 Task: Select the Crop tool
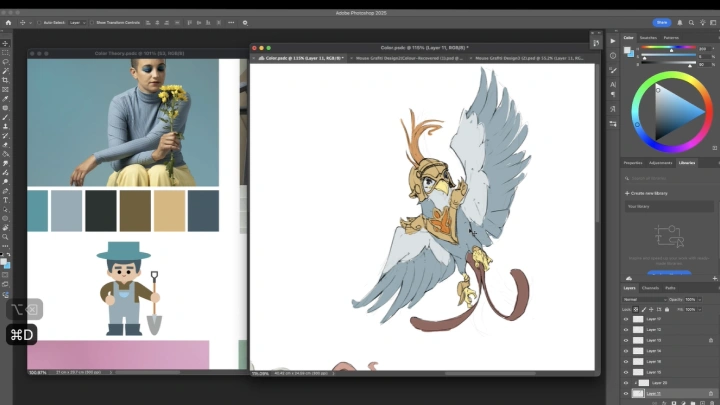click(x=6, y=80)
